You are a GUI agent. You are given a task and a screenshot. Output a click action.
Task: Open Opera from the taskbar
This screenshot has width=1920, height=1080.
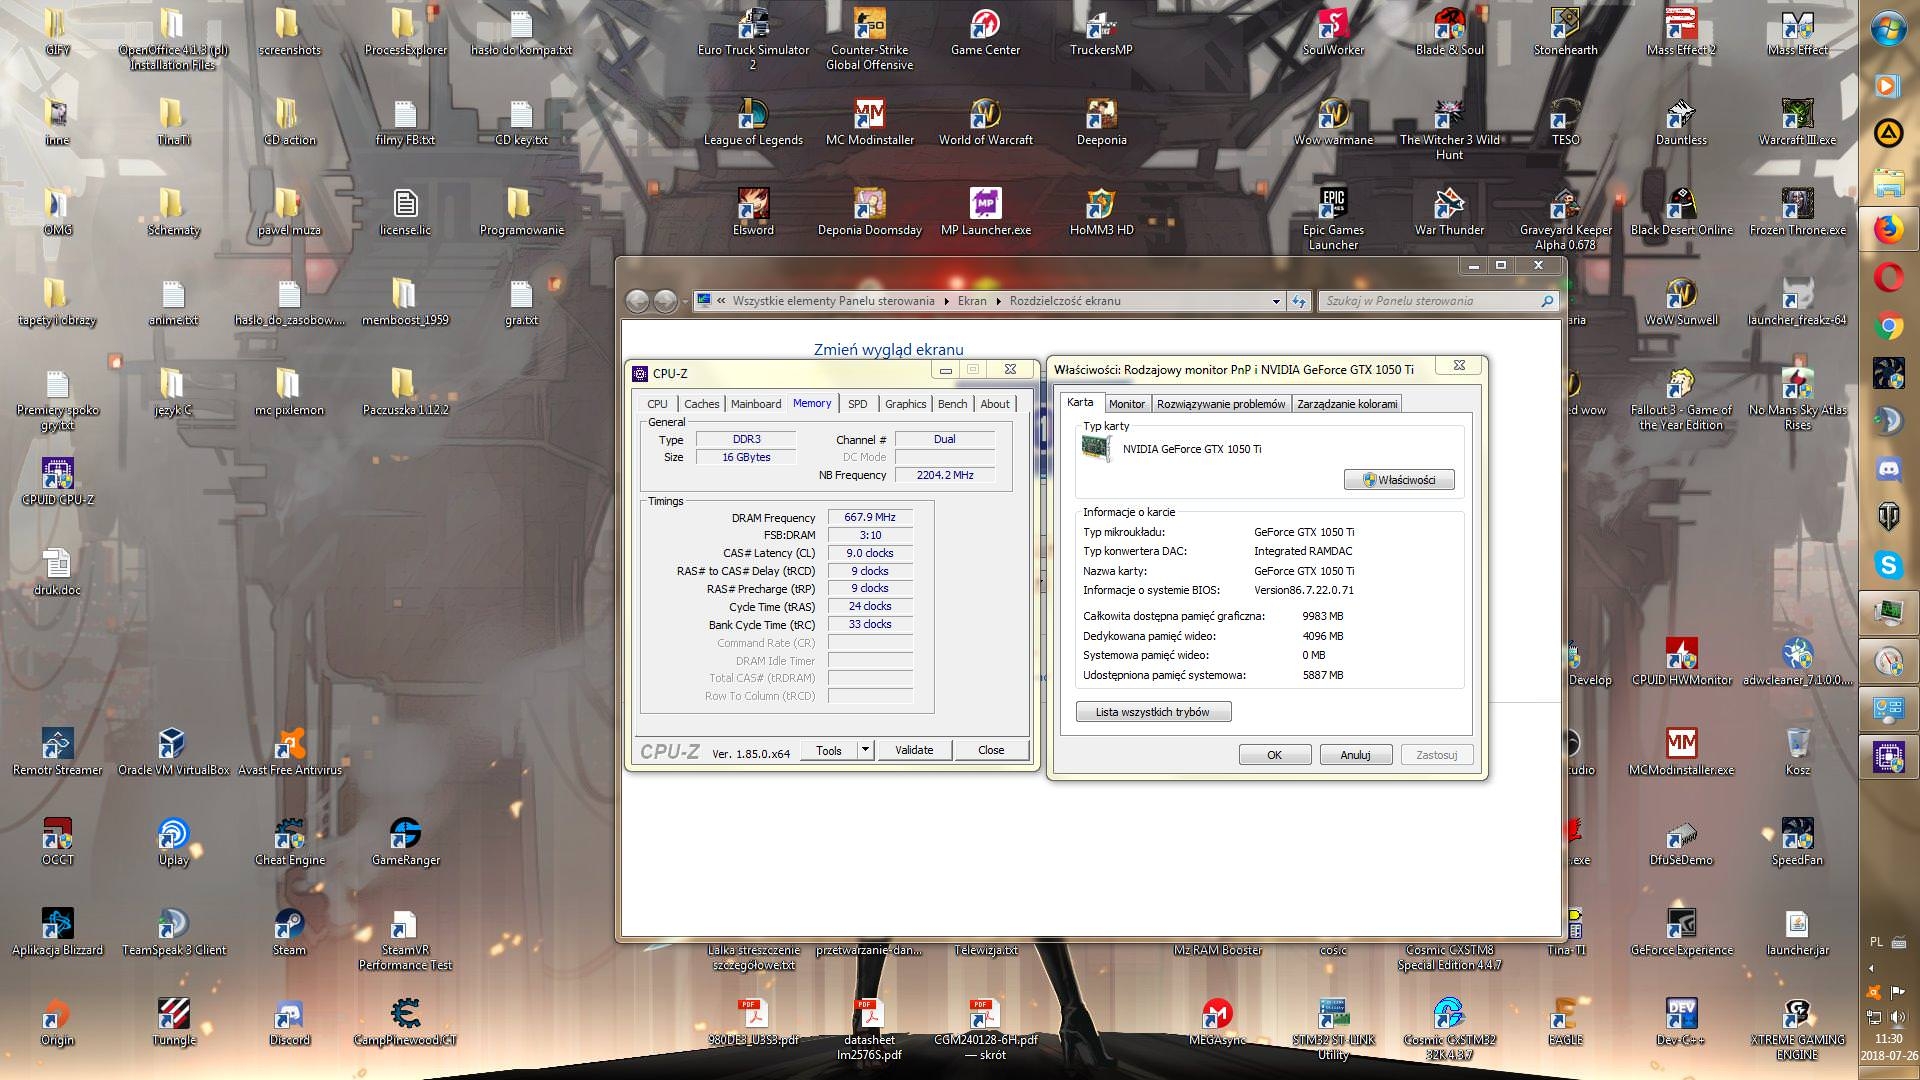[1888, 277]
